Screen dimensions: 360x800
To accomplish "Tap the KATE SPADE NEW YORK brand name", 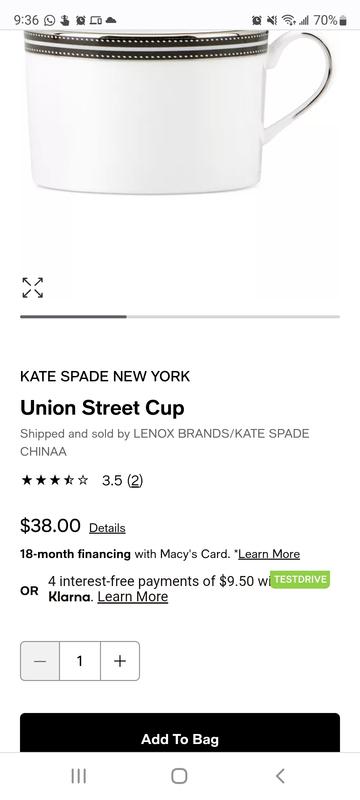I will coord(105,377).
